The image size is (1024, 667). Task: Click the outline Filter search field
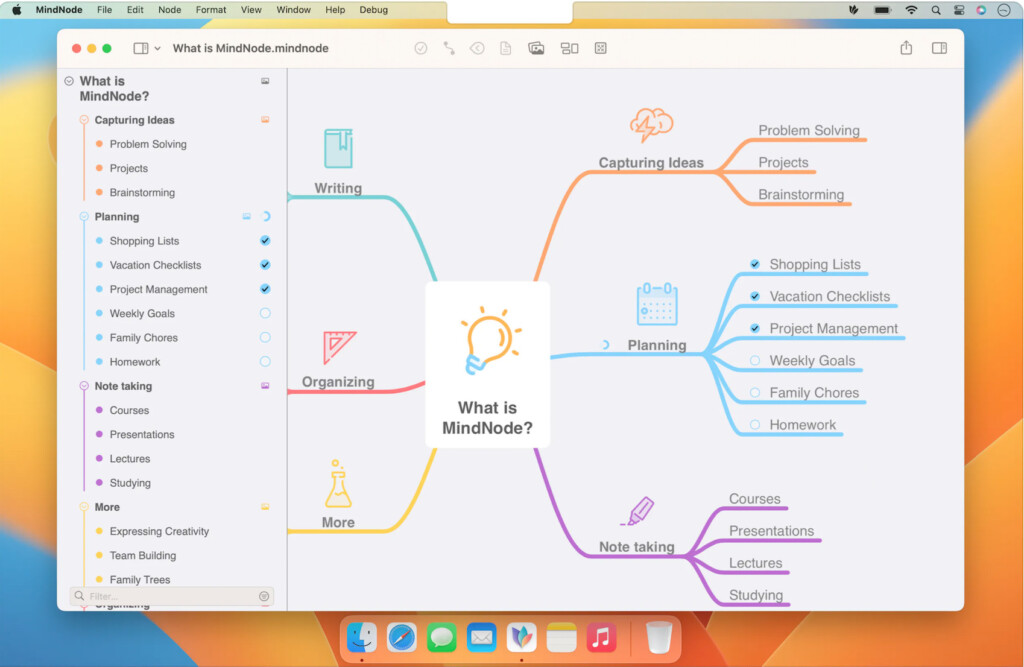point(170,596)
